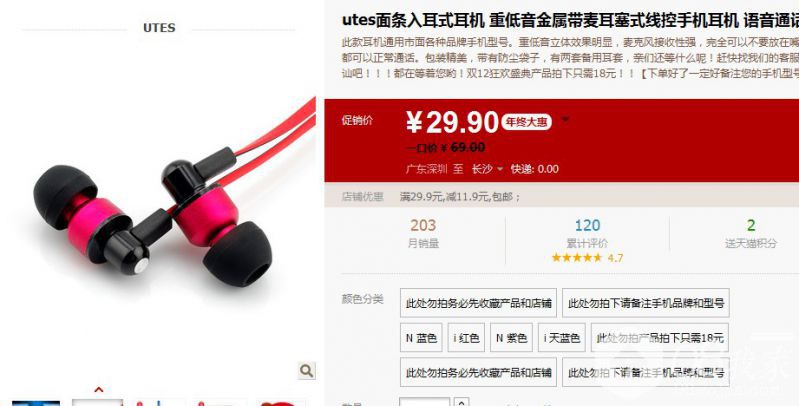Viewport: 799px width, 406px height.
Task: Open the 203 月销量 sales tab
Action: (423, 233)
